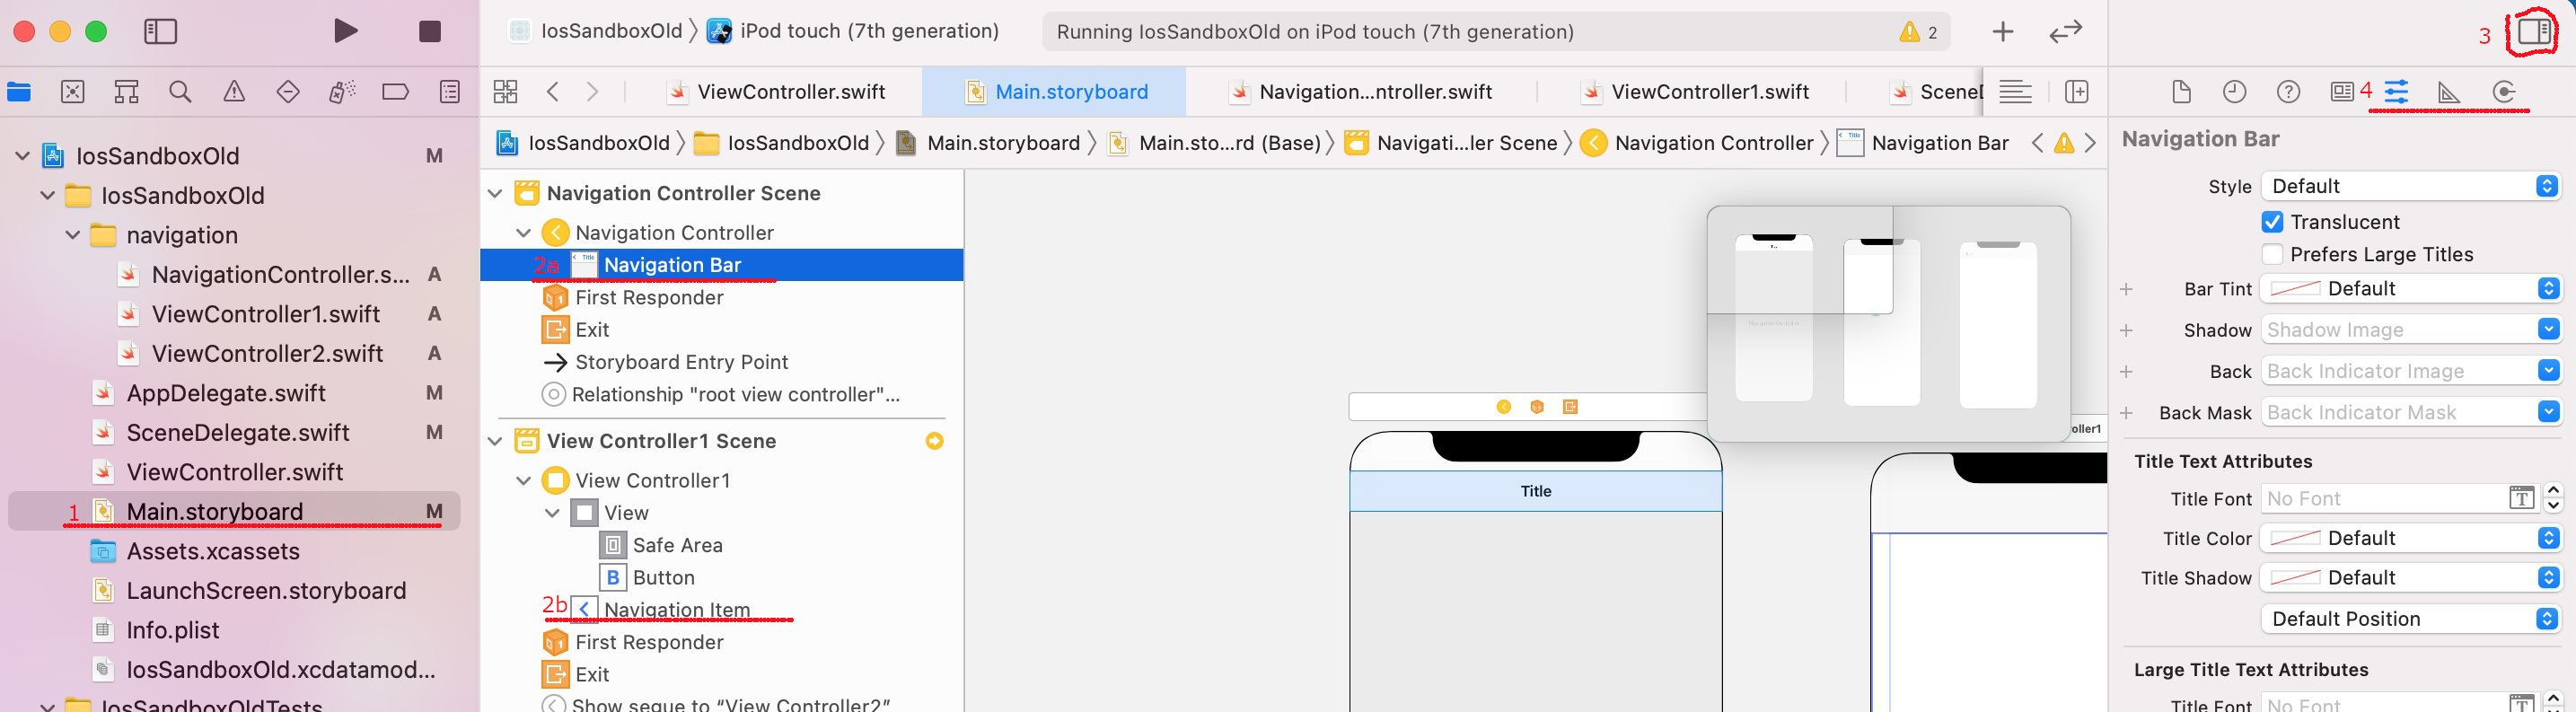Click Navigation Controller in jump bar
The height and width of the screenshot is (712, 2576).
click(1699, 143)
